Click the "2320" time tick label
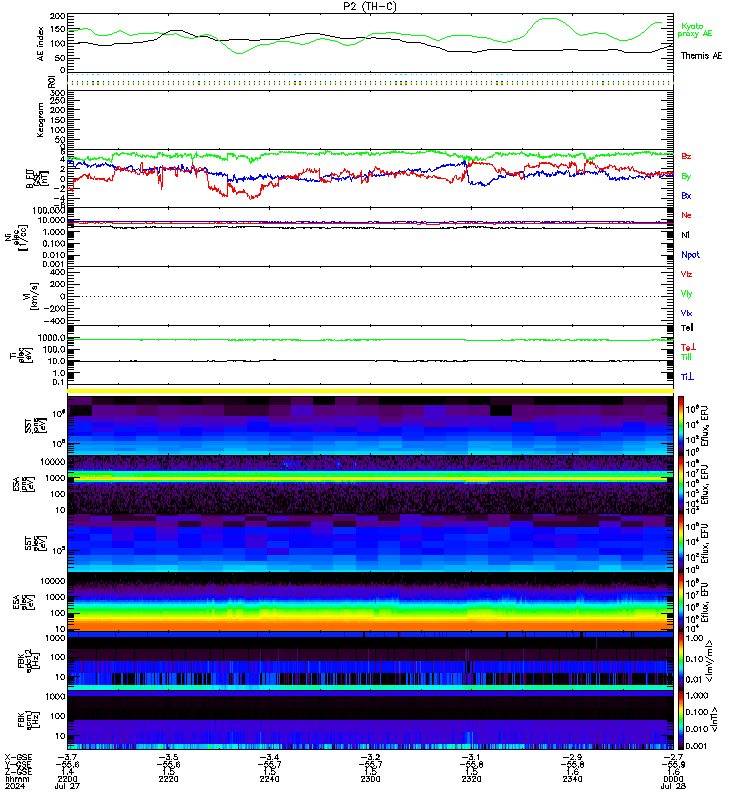The width and height of the screenshot is (750, 800). (x=471, y=779)
